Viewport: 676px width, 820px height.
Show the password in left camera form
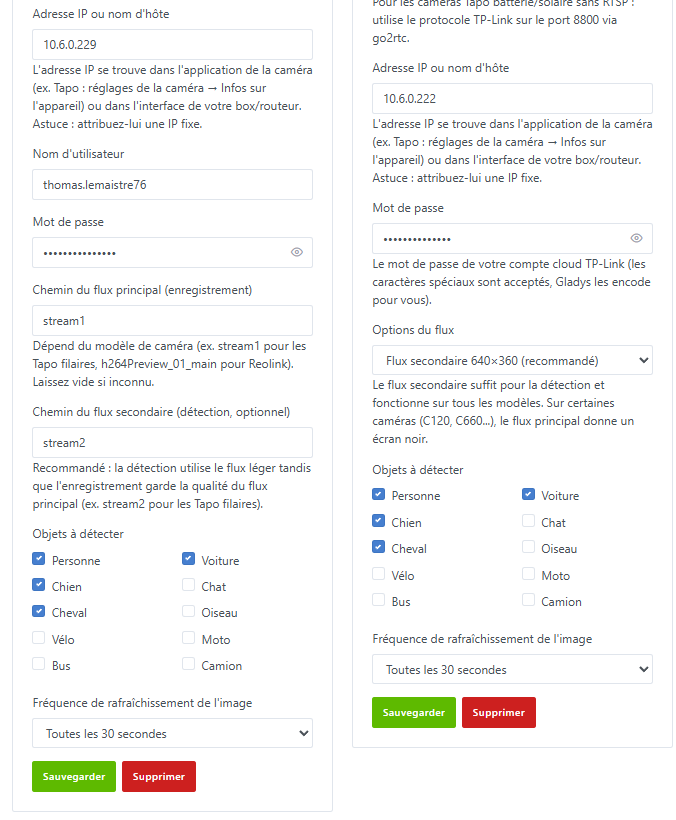coord(296,252)
